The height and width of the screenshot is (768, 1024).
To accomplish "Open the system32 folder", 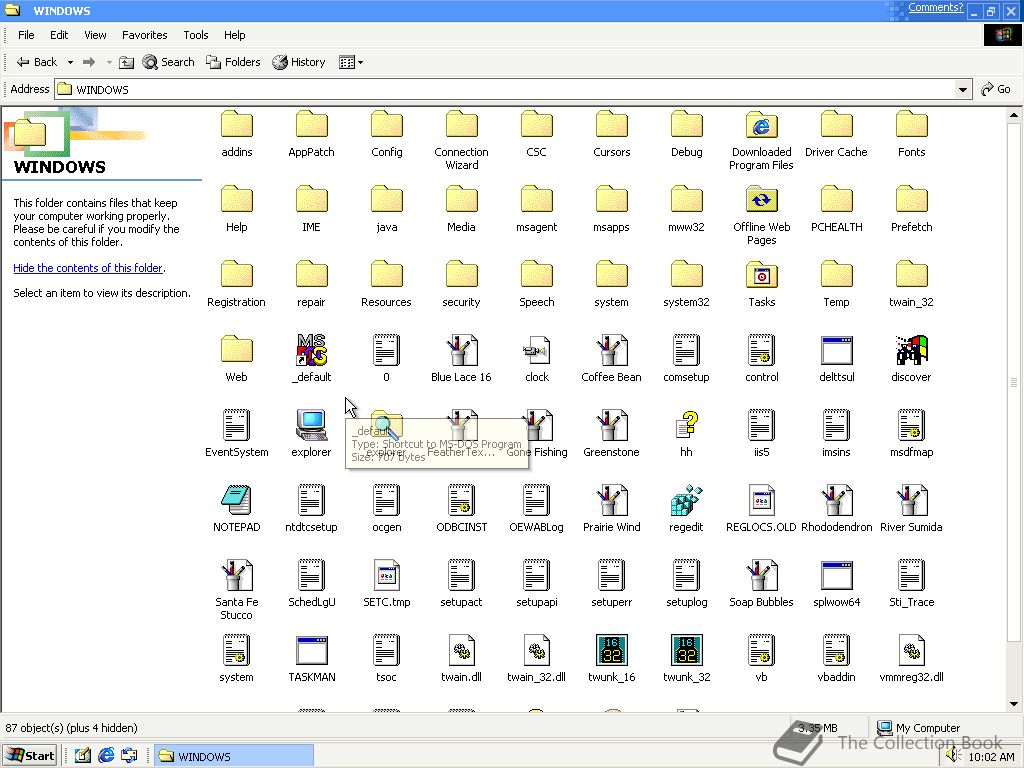I will tap(686, 276).
